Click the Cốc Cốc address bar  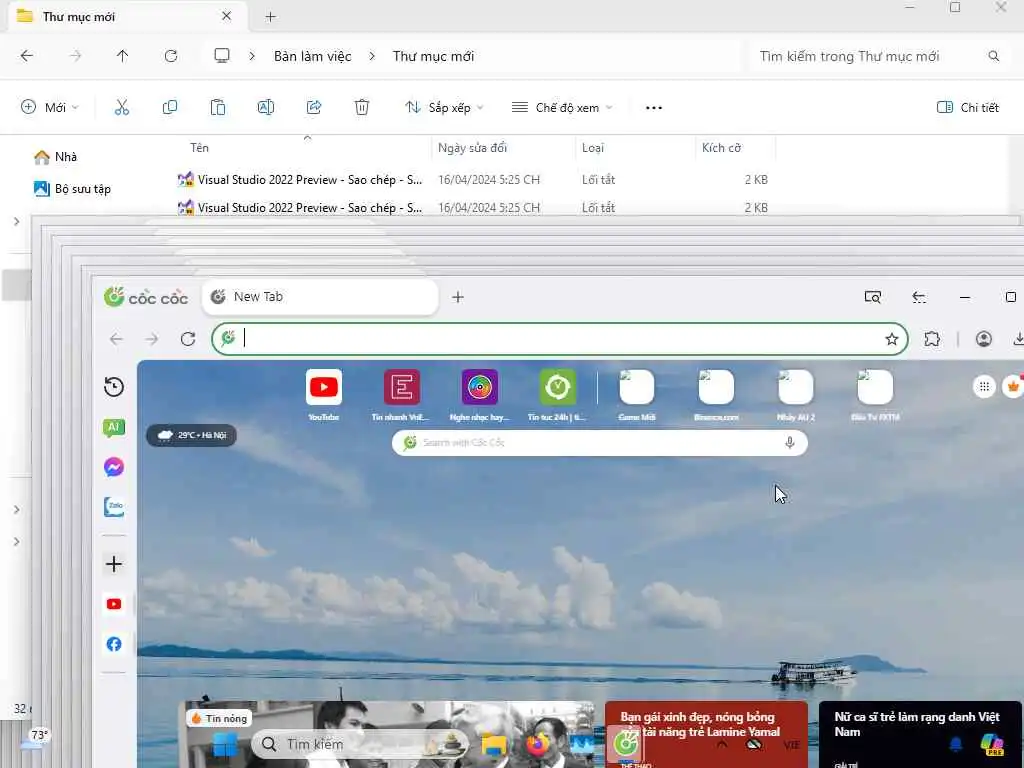[x=560, y=339]
